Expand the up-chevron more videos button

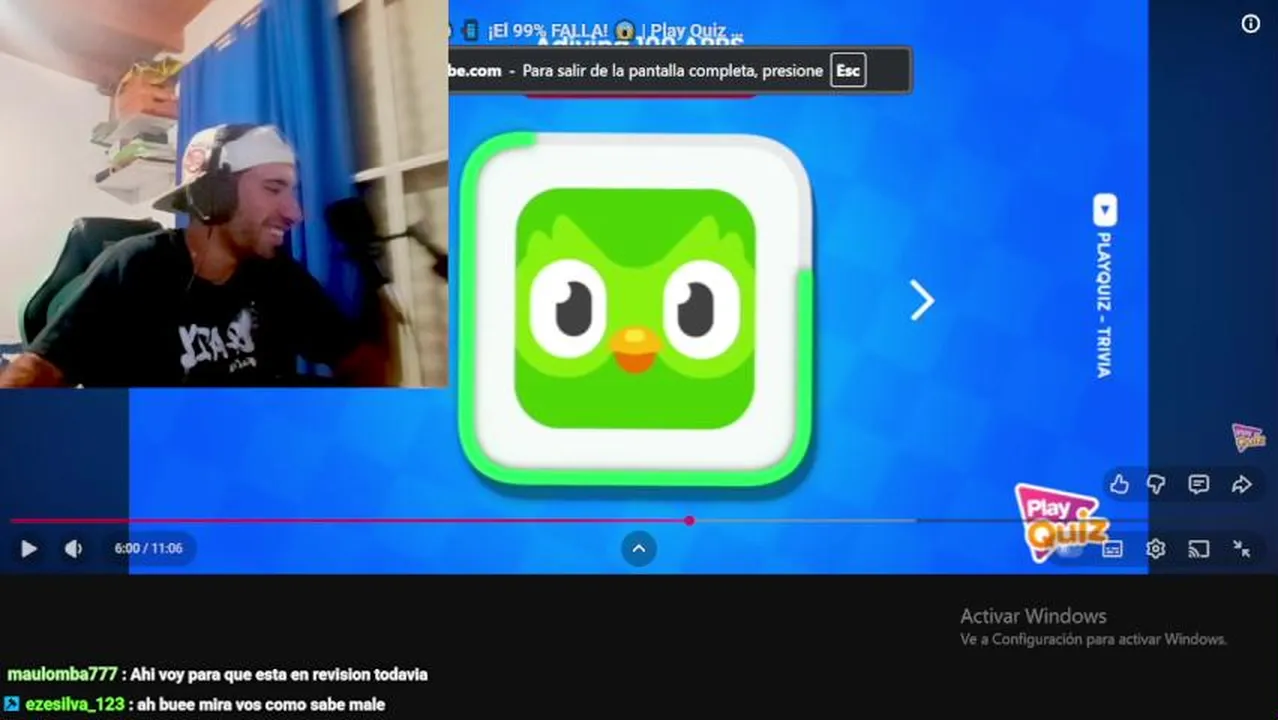tap(639, 548)
